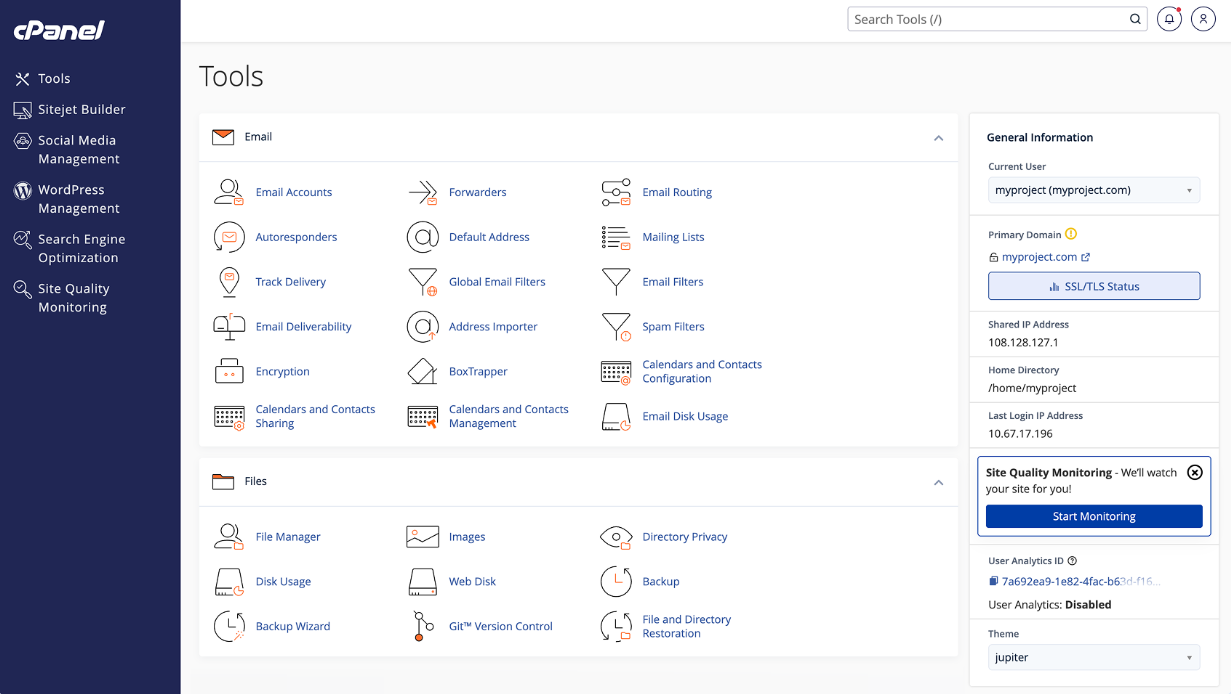Click the Email Disk Usage icon
Image resolution: width=1231 pixels, height=694 pixels.
[616, 416]
